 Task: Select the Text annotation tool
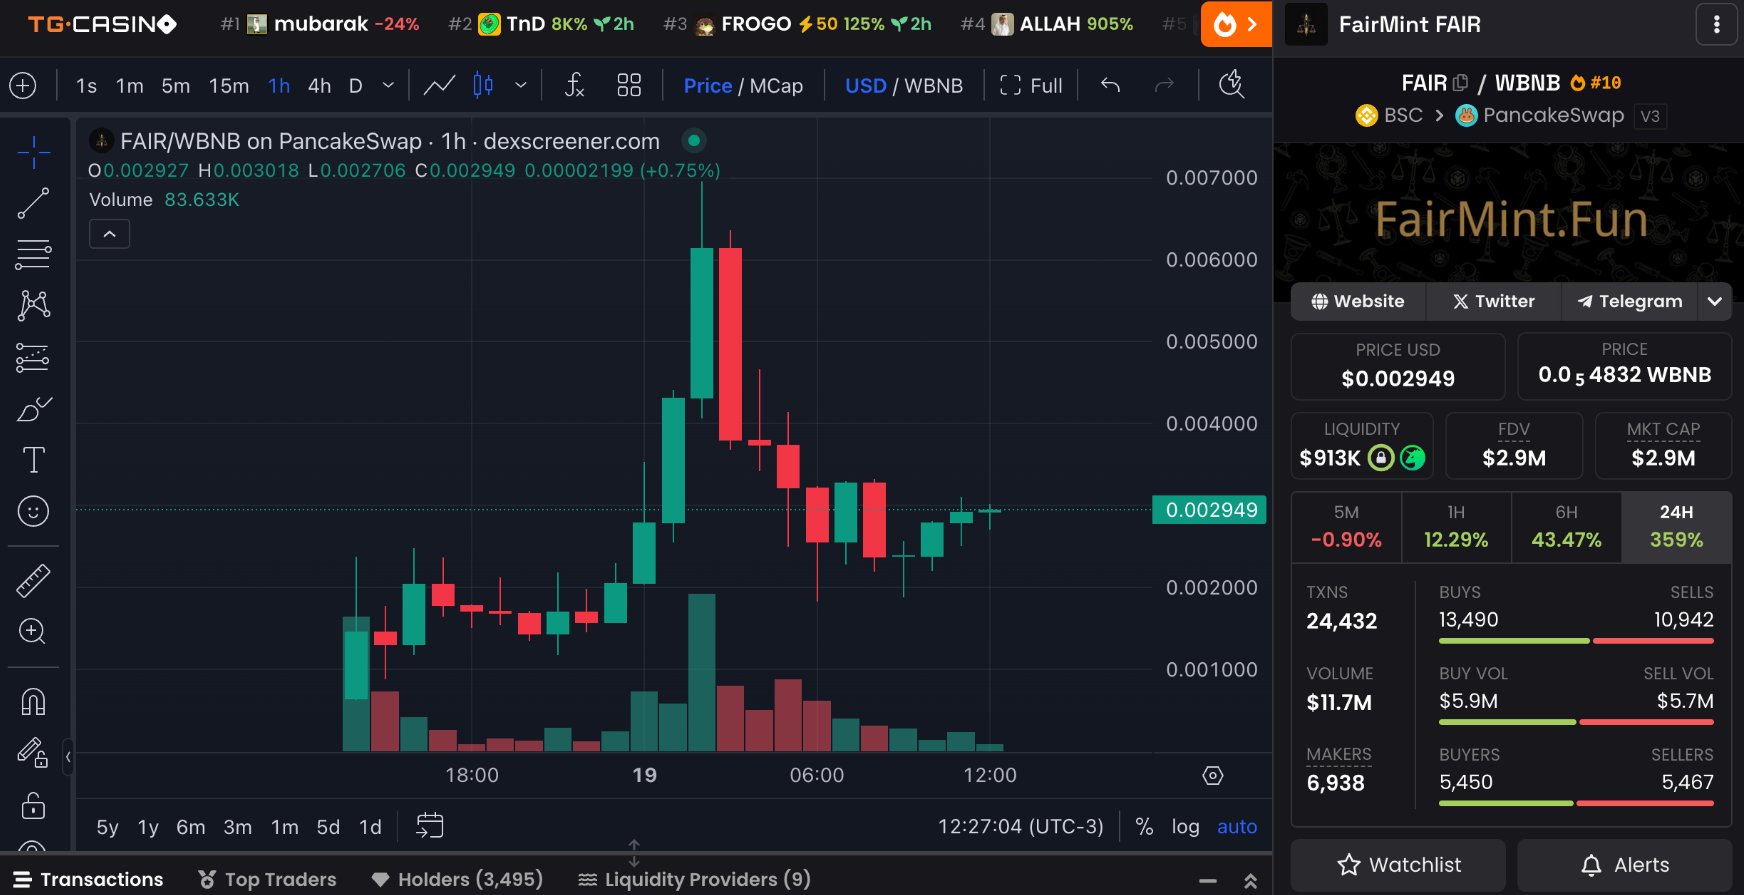coord(33,460)
